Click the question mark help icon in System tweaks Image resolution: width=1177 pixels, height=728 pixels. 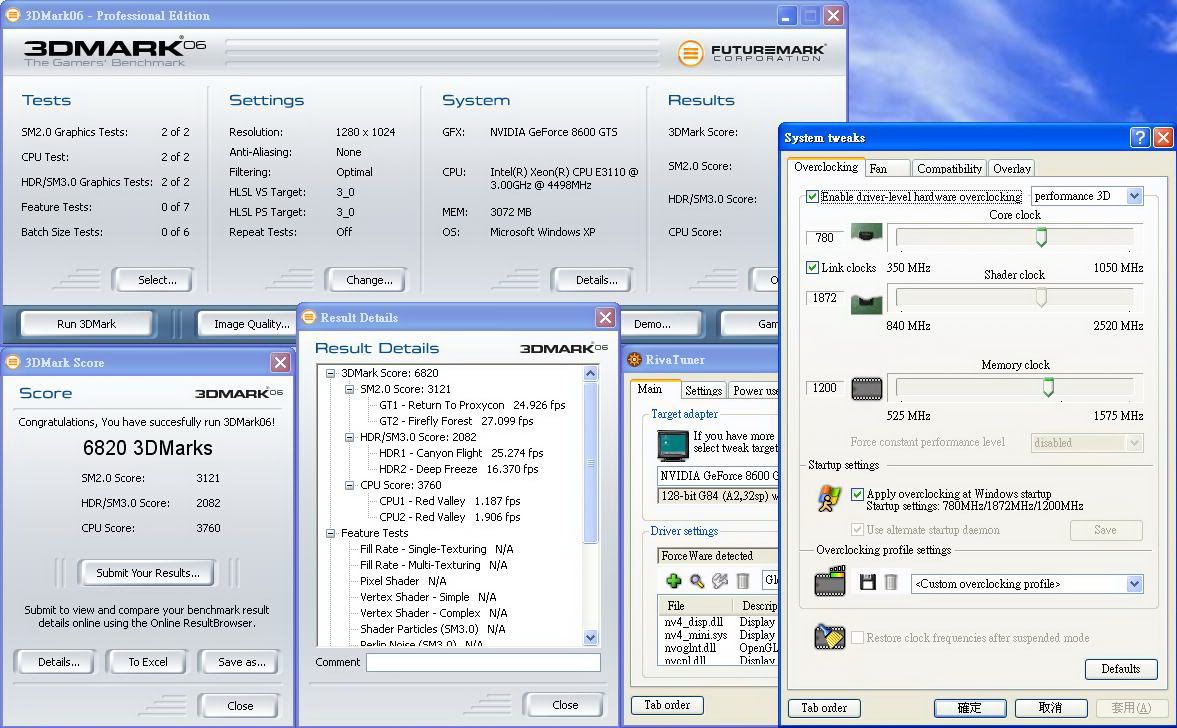1139,138
